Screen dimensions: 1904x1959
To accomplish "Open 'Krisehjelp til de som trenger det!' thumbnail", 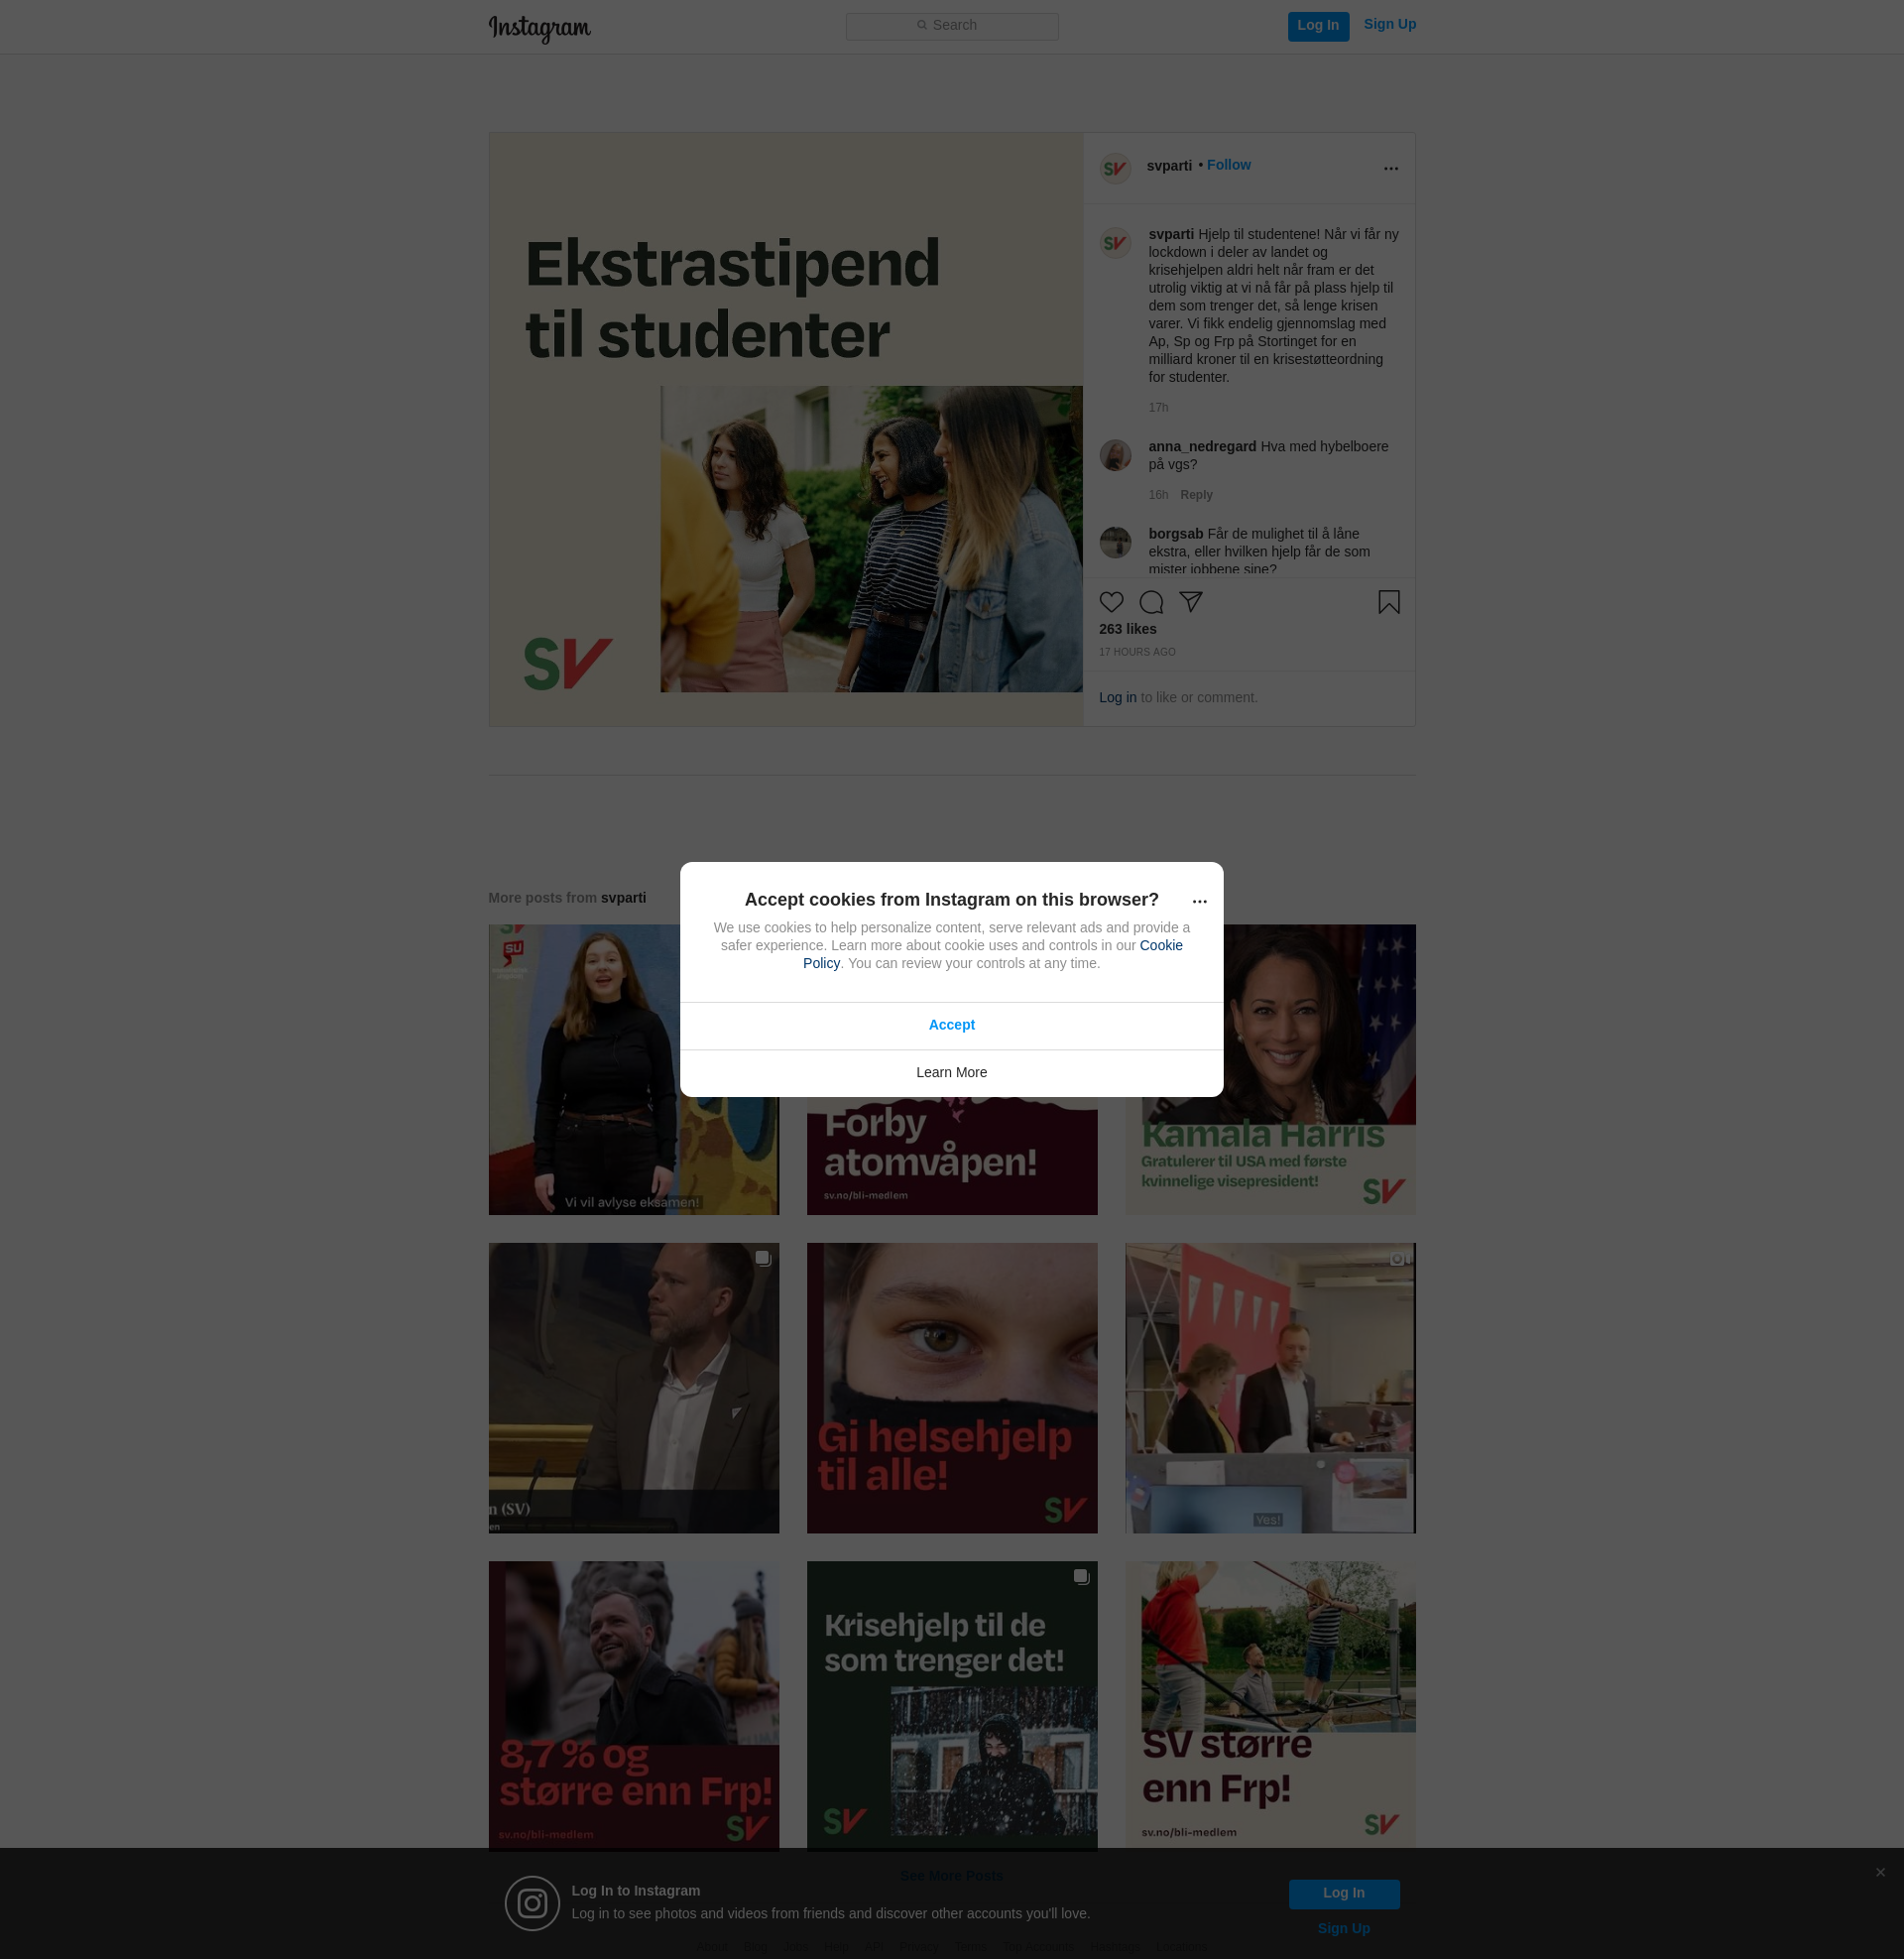I will pyautogui.click(x=951, y=1705).
